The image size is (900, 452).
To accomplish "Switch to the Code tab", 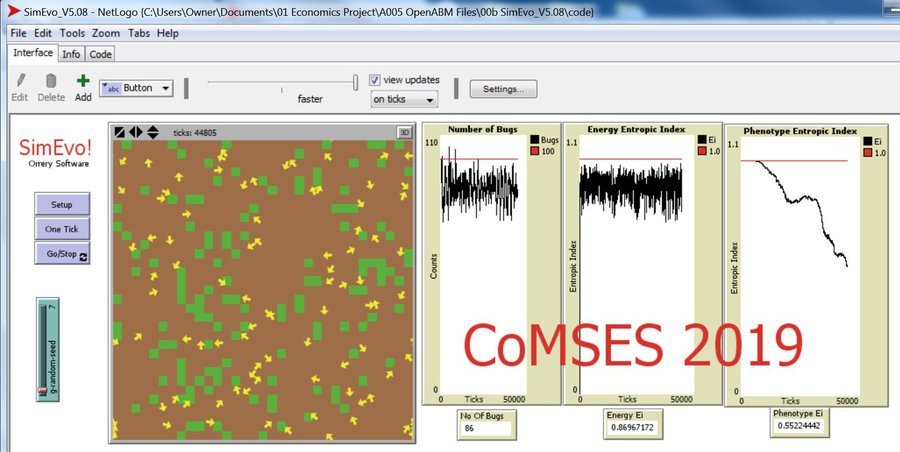I will click(x=100, y=54).
